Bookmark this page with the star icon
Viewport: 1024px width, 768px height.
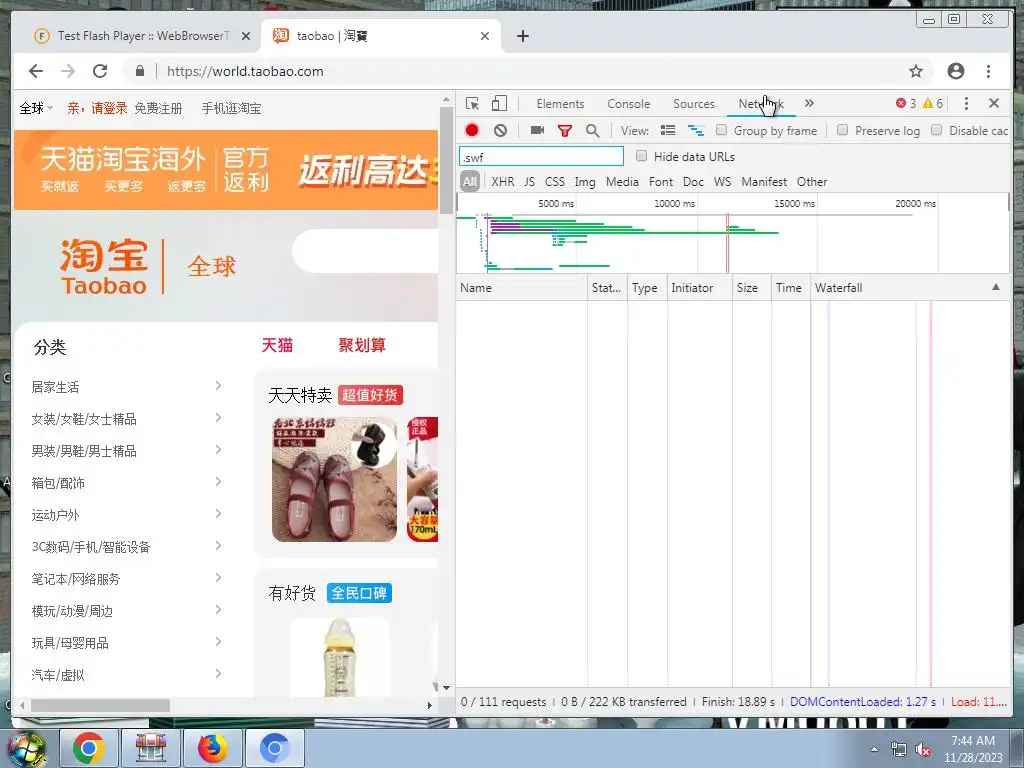[x=916, y=71]
